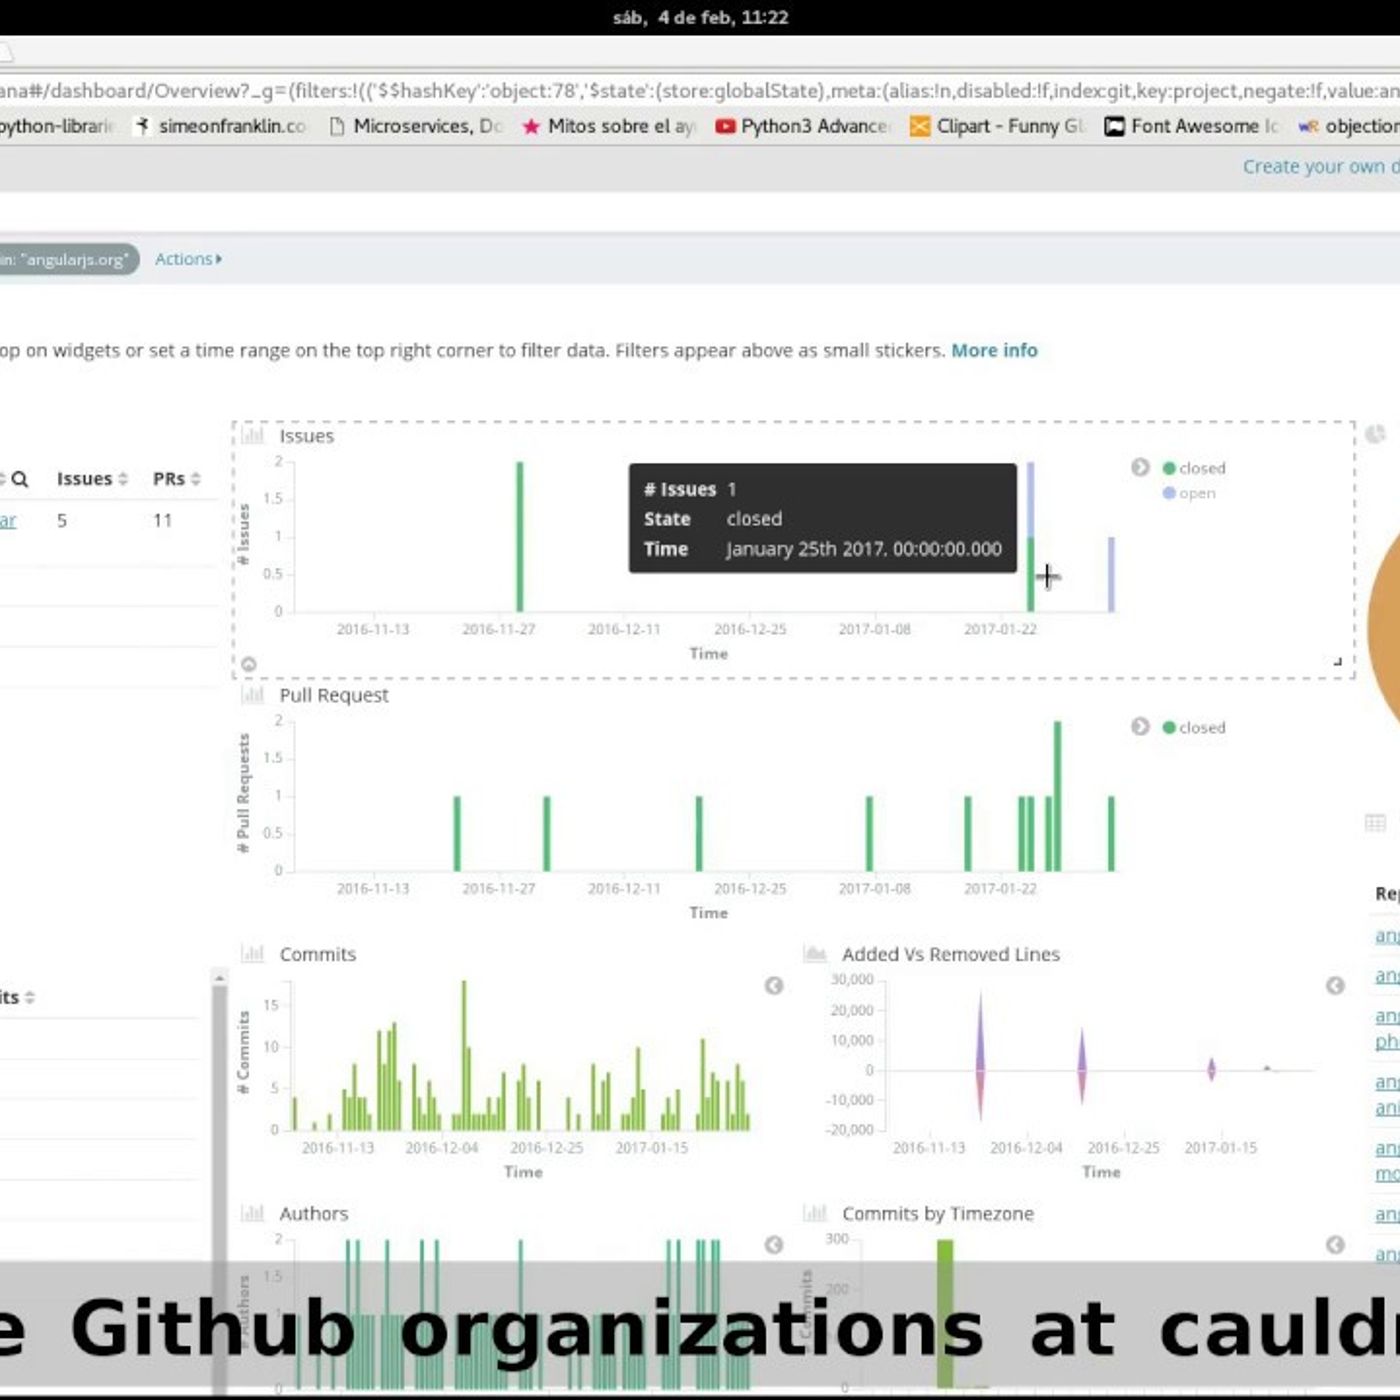Viewport: 1400px width, 1400px height.
Task: Click the Pull Request panel chart icon
Action: click(x=253, y=695)
